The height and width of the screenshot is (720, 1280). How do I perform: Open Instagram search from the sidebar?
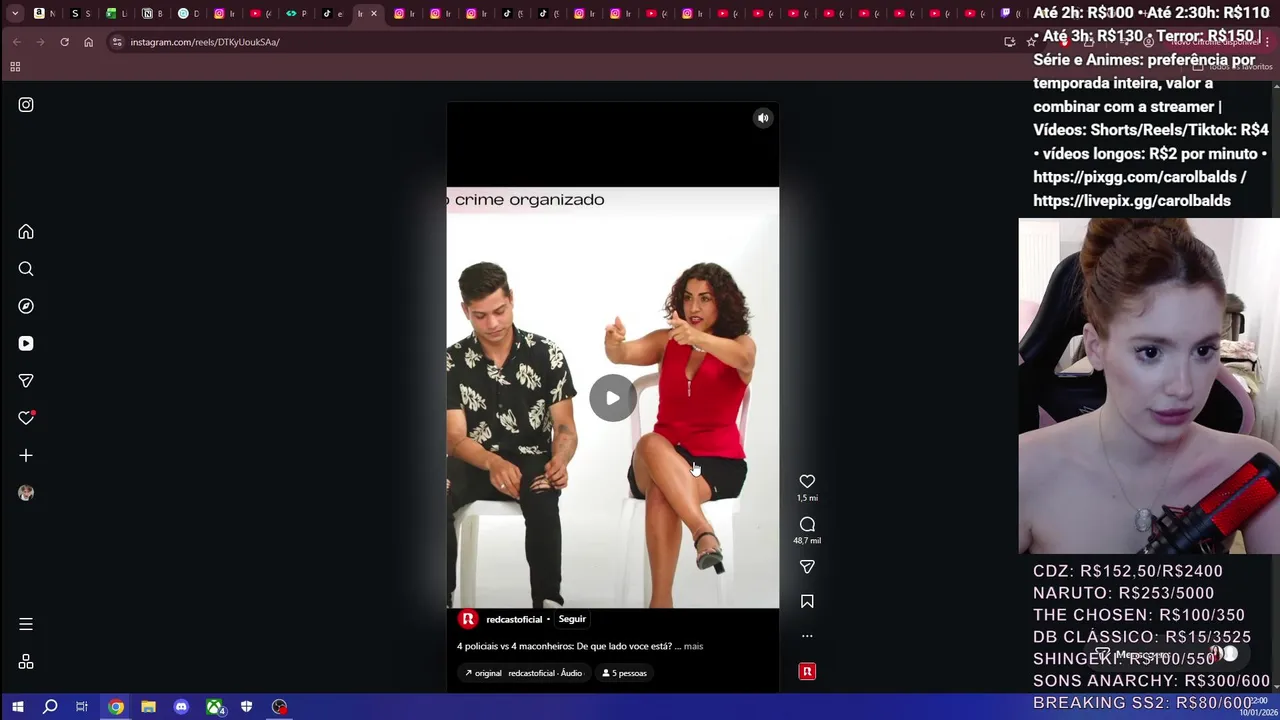pyautogui.click(x=26, y=269)
